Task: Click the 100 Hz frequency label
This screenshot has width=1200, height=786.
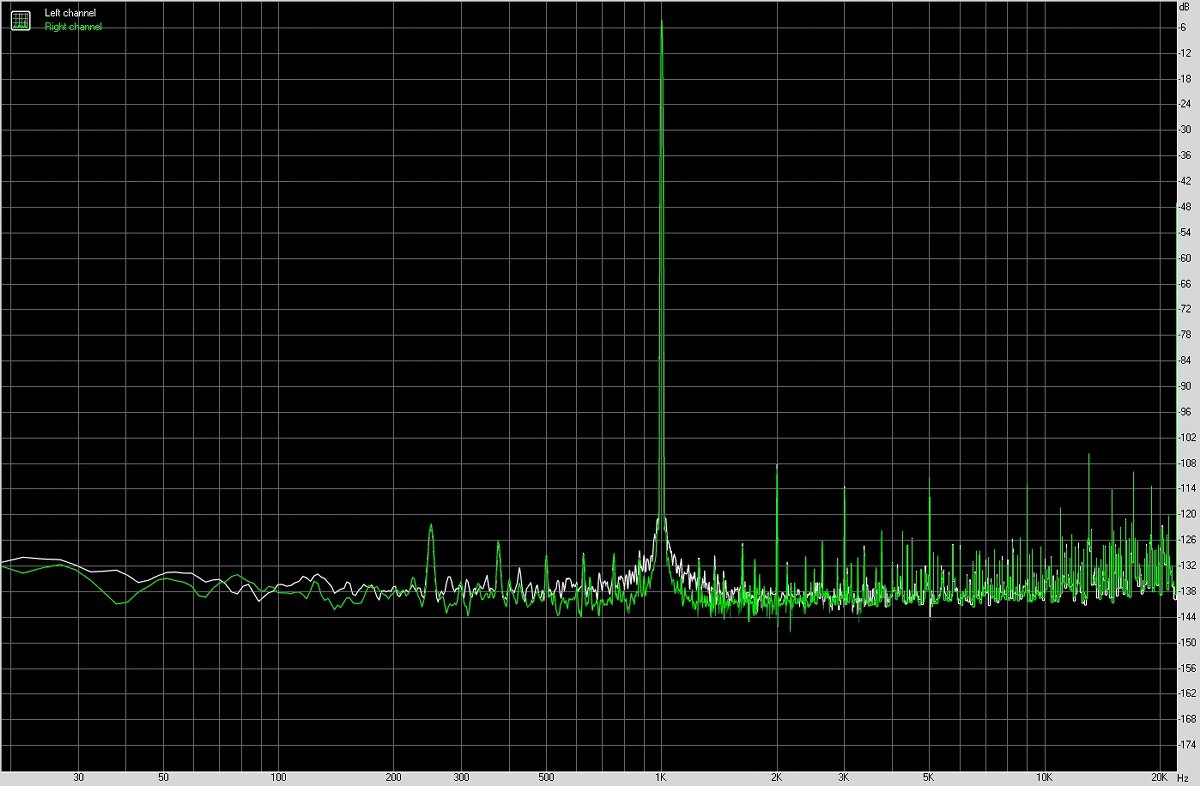Action: [278, 776]
